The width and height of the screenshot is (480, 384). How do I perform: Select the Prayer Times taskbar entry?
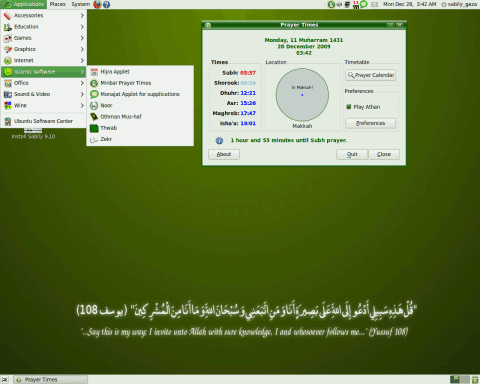click(51, 380)
